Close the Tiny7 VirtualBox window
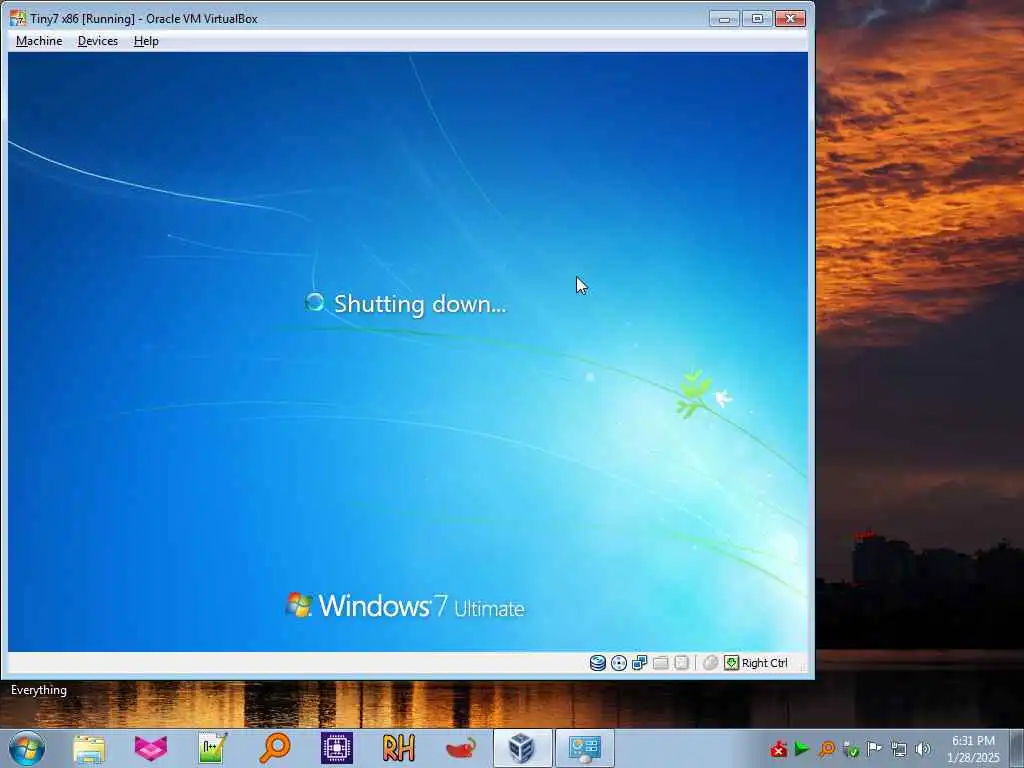1024x768 pixels. point(790,18)
